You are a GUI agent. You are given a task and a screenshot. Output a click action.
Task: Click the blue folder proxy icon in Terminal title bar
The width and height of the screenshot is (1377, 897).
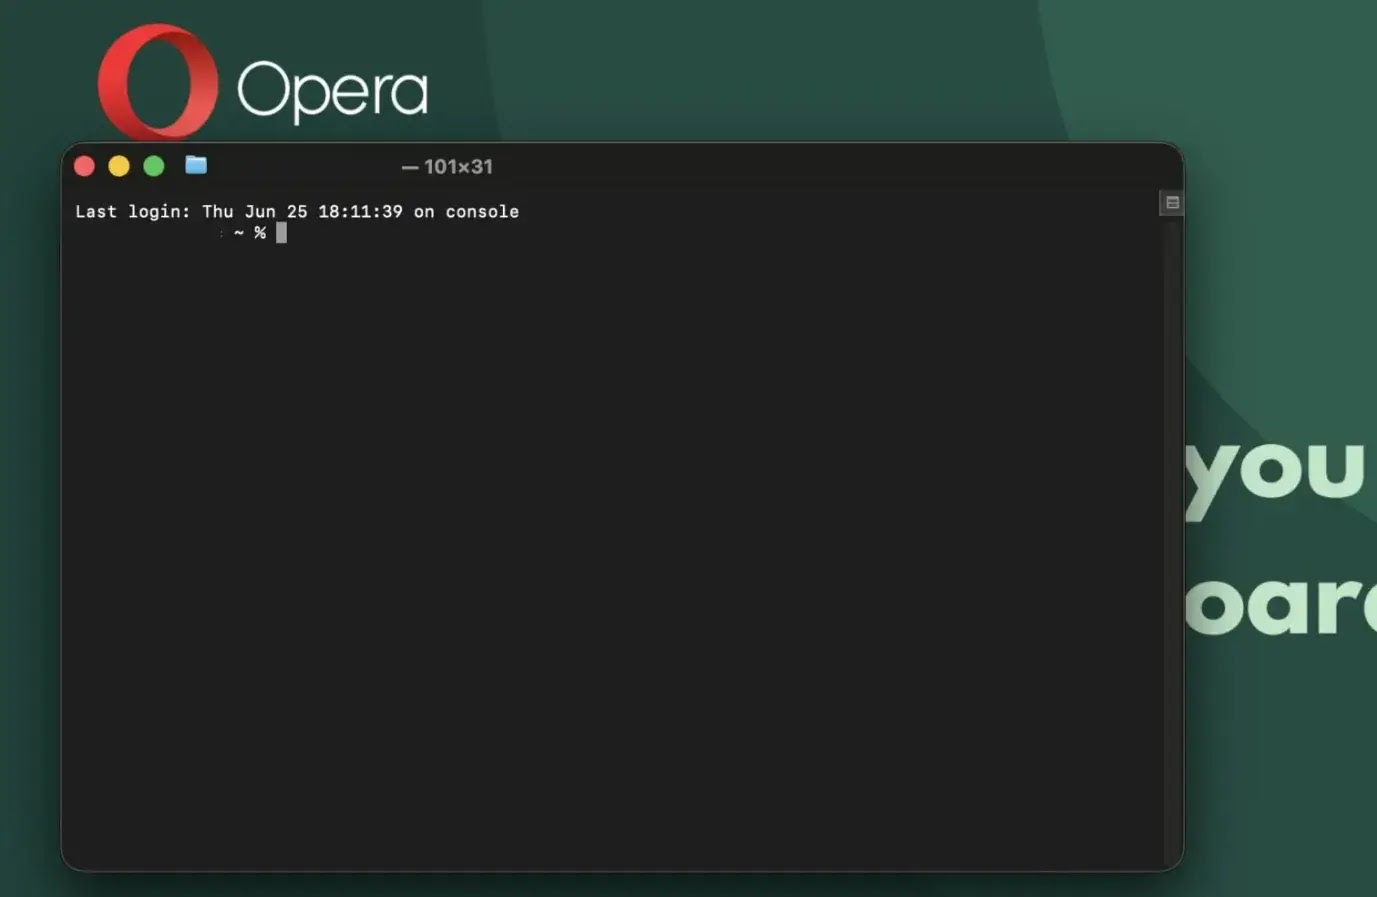(196, 165)
